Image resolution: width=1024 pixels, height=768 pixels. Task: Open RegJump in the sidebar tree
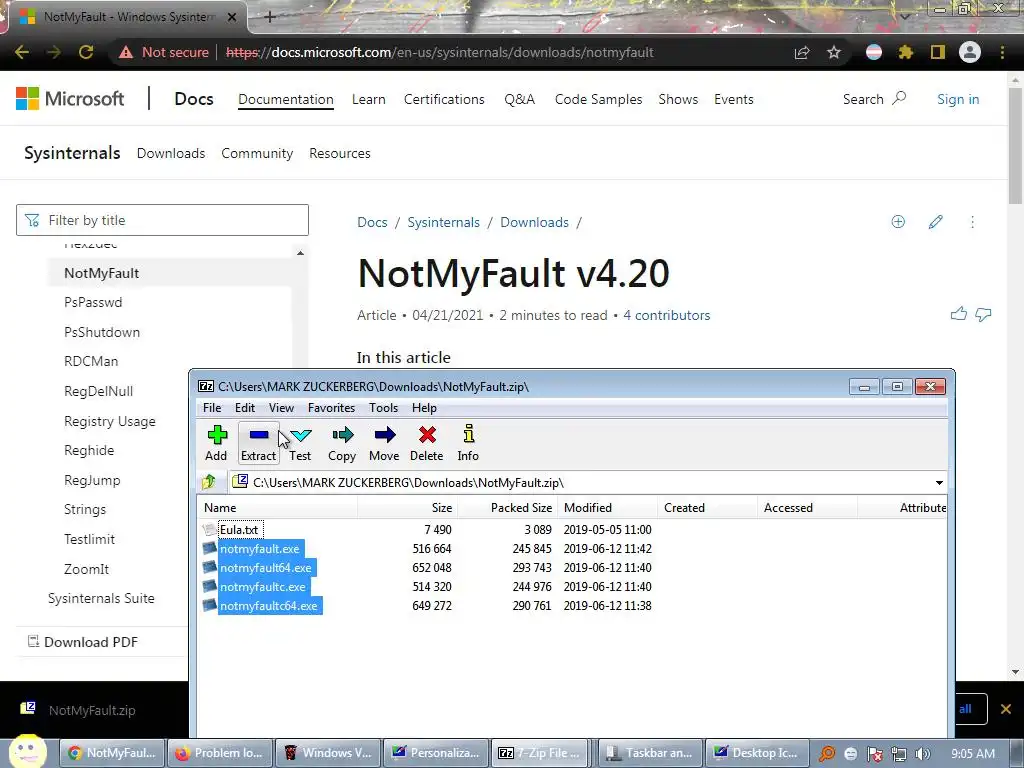[92, 480]
